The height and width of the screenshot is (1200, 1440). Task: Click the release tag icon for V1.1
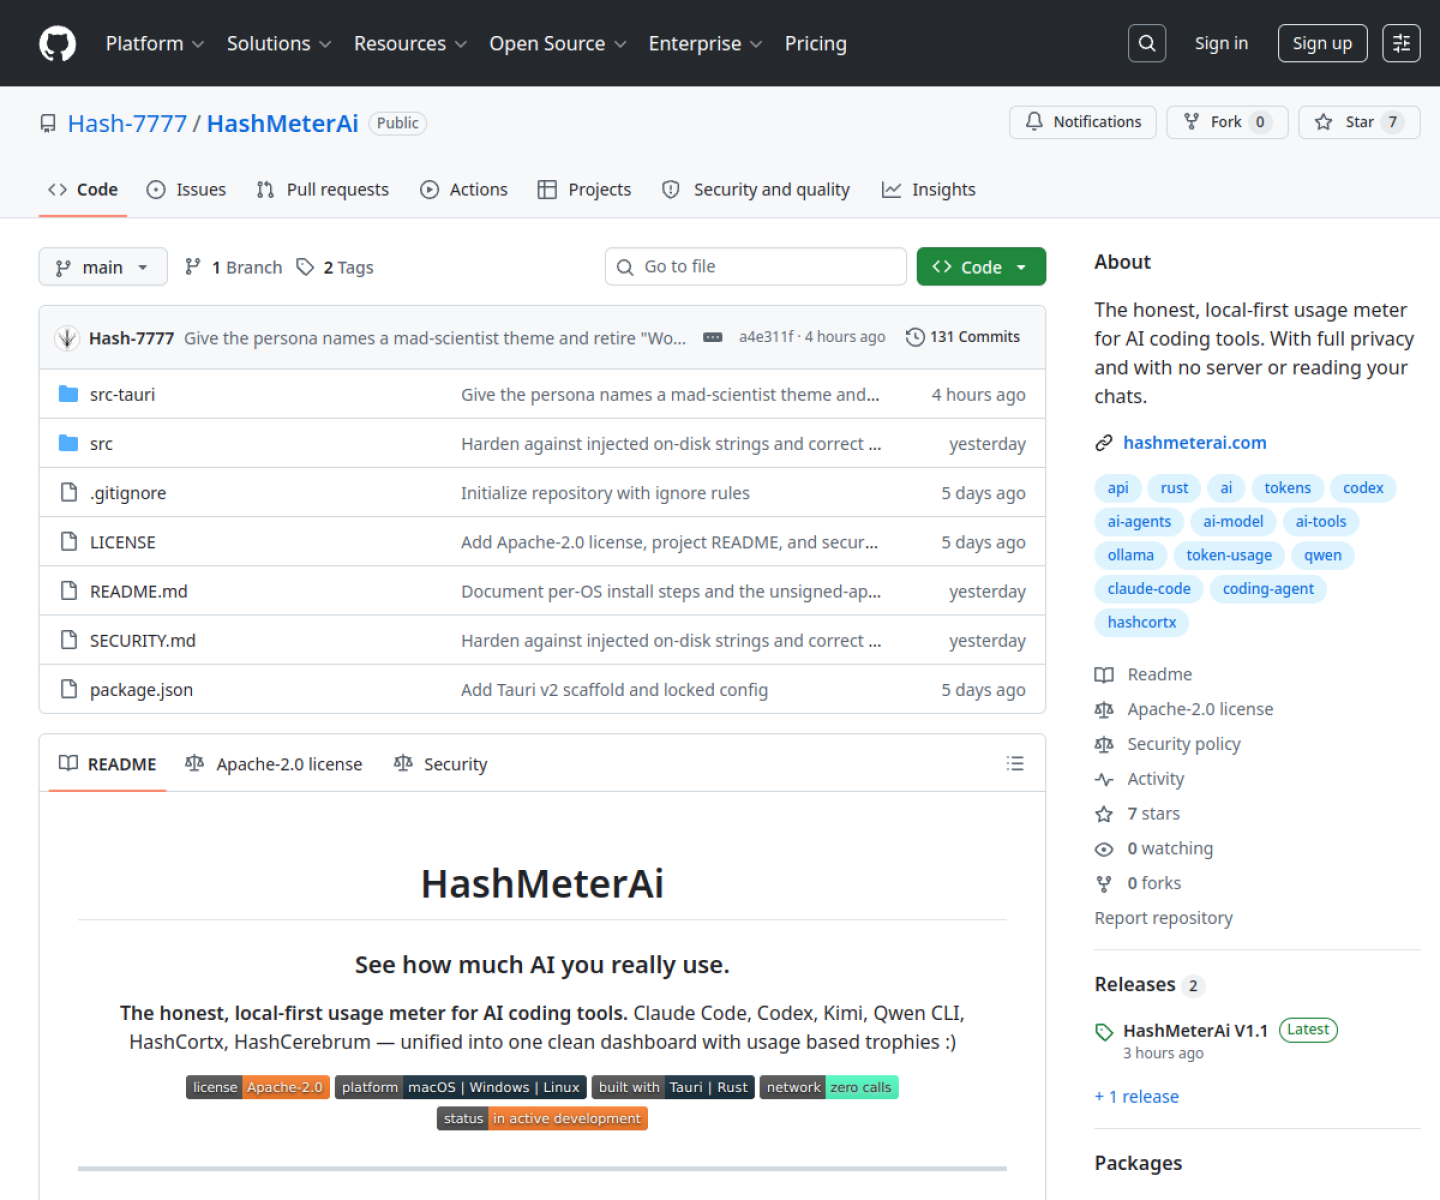pyautogui.click(x=1104, y=1031)
